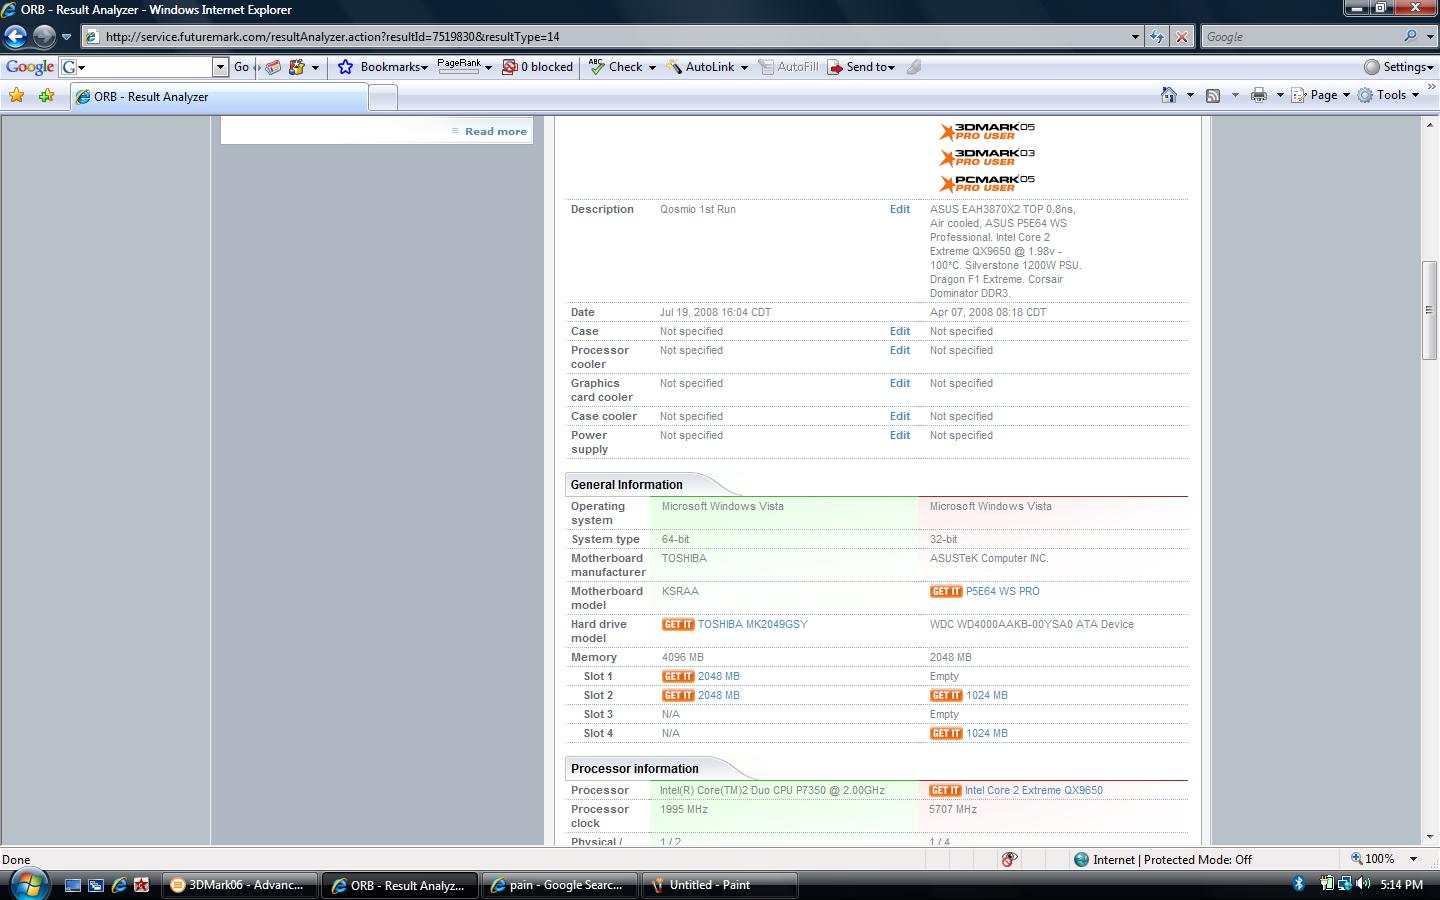Open the Windows Start menu
1440x900 pixels.
click(x=28, y=885)
